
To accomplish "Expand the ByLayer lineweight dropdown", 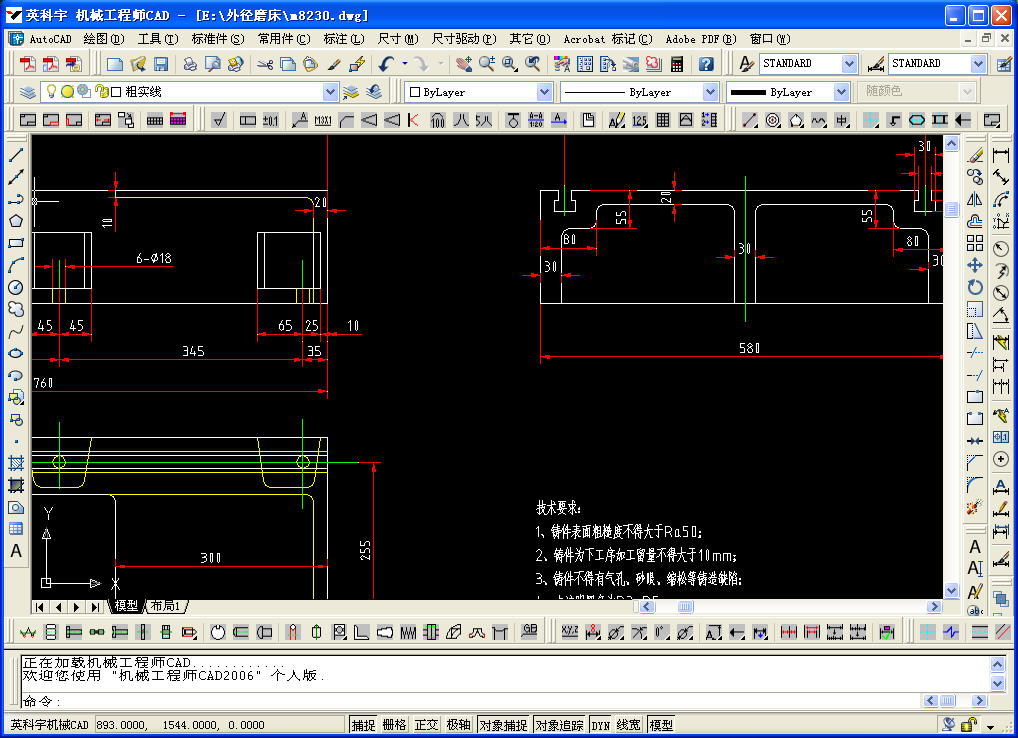I will [841, 92].
